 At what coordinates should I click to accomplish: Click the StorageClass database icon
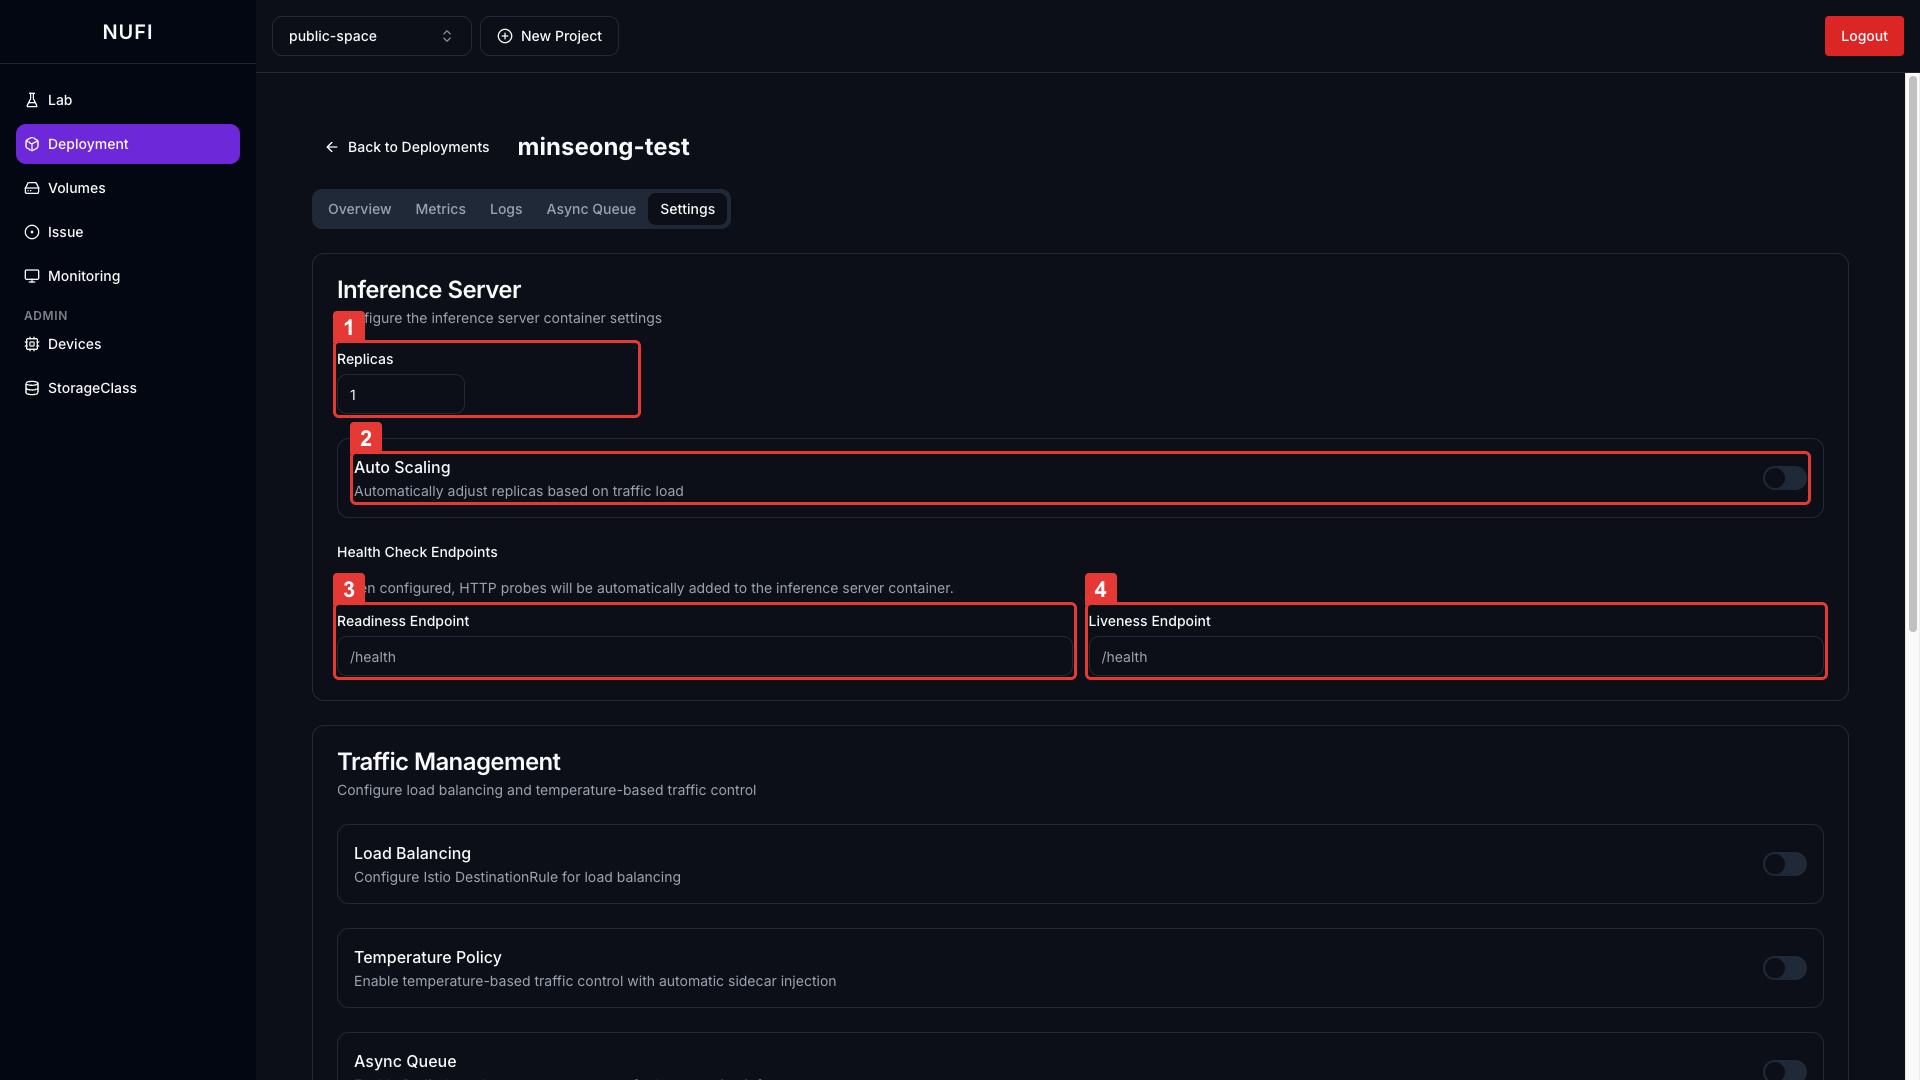coord(32,388)
